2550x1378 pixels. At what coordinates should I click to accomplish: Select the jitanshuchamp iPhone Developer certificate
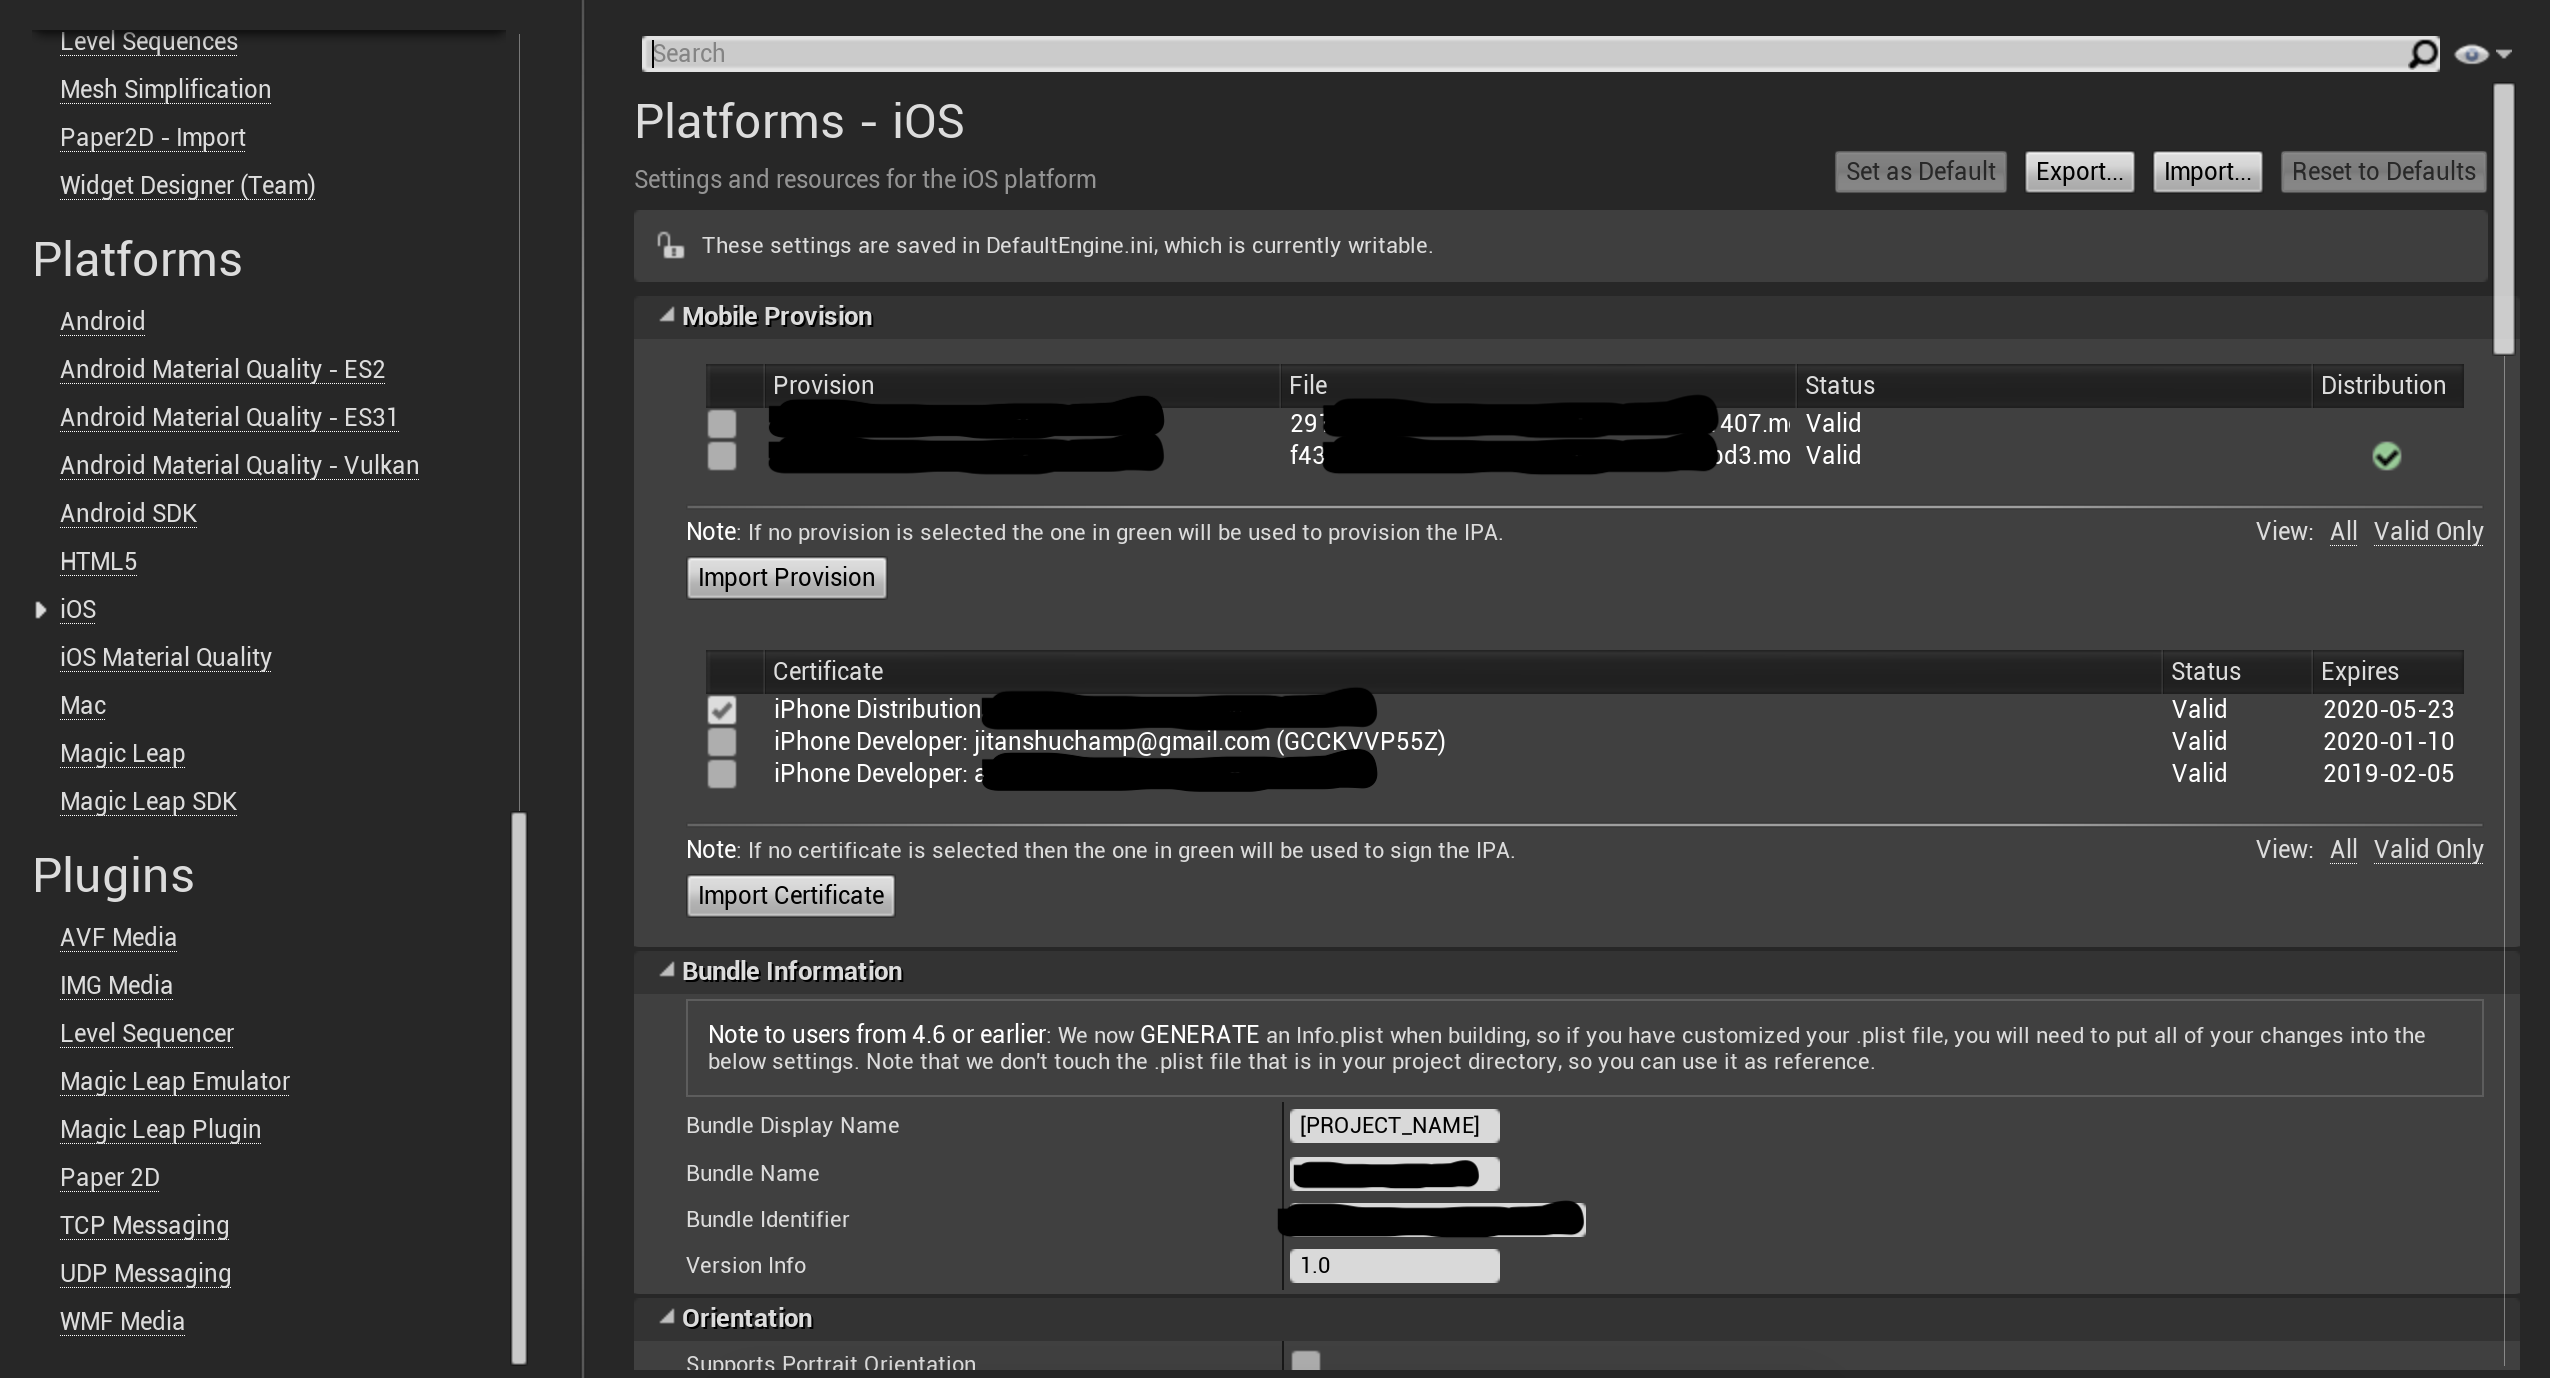tap(722, 741)
